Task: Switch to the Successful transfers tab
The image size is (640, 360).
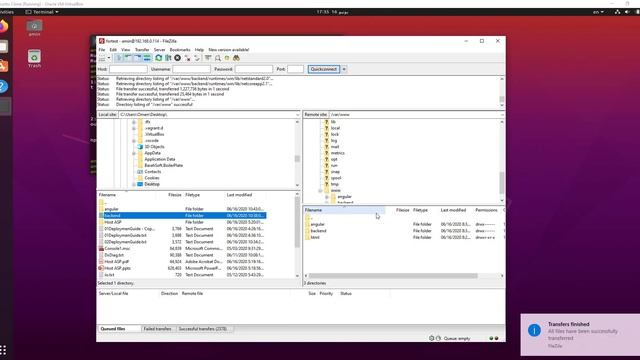Action: pyautogui.click(x=203, y=329)
